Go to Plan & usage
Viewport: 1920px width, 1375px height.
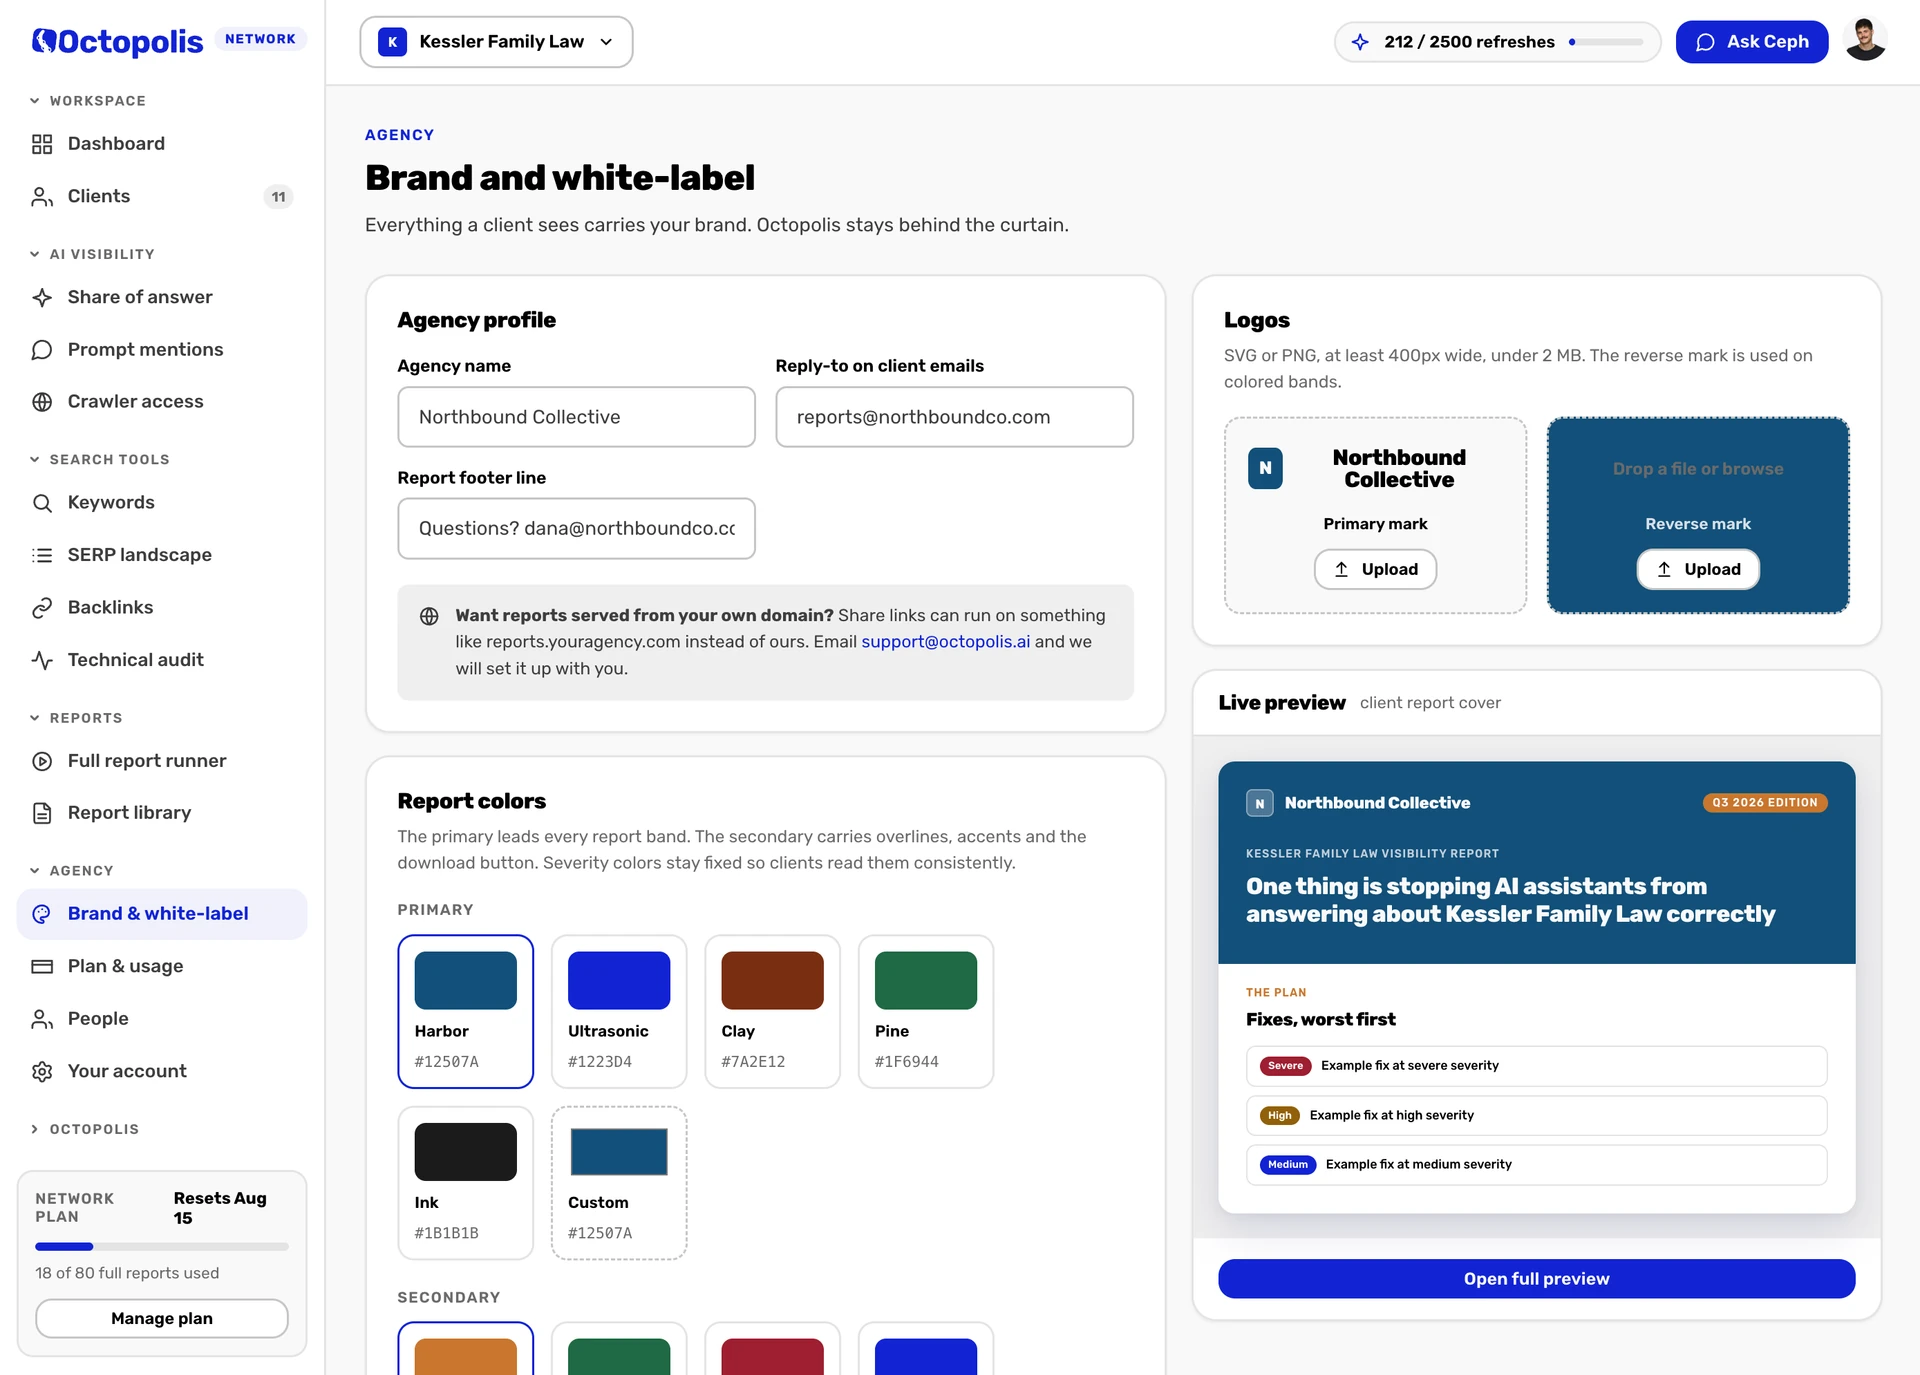coord(162,967)
